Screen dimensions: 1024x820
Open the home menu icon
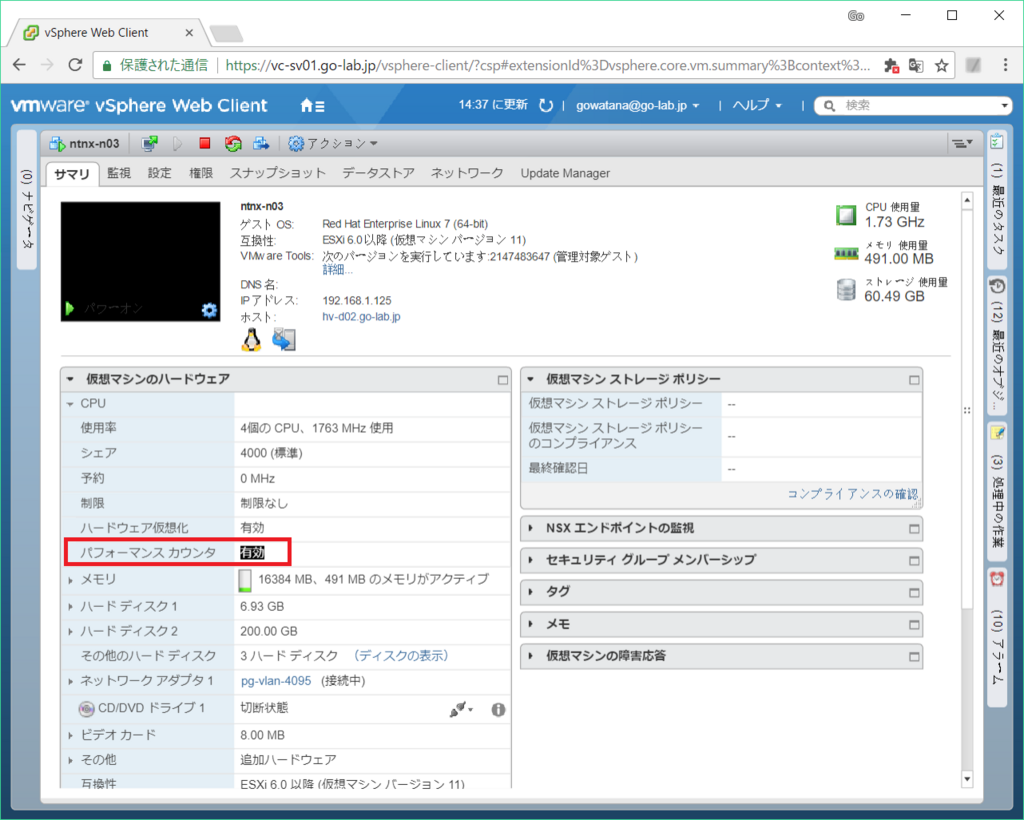[x=312, y=105]
